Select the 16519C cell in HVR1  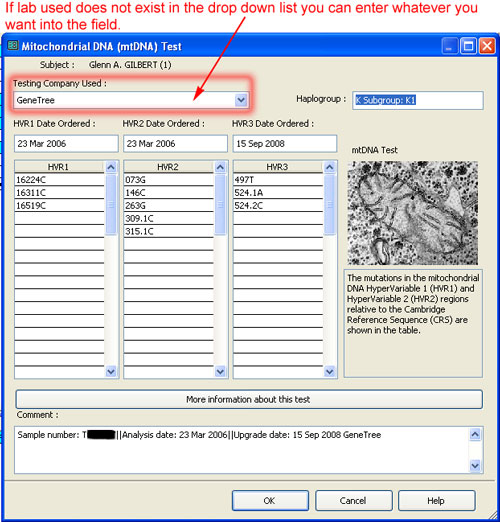point(59,206)
